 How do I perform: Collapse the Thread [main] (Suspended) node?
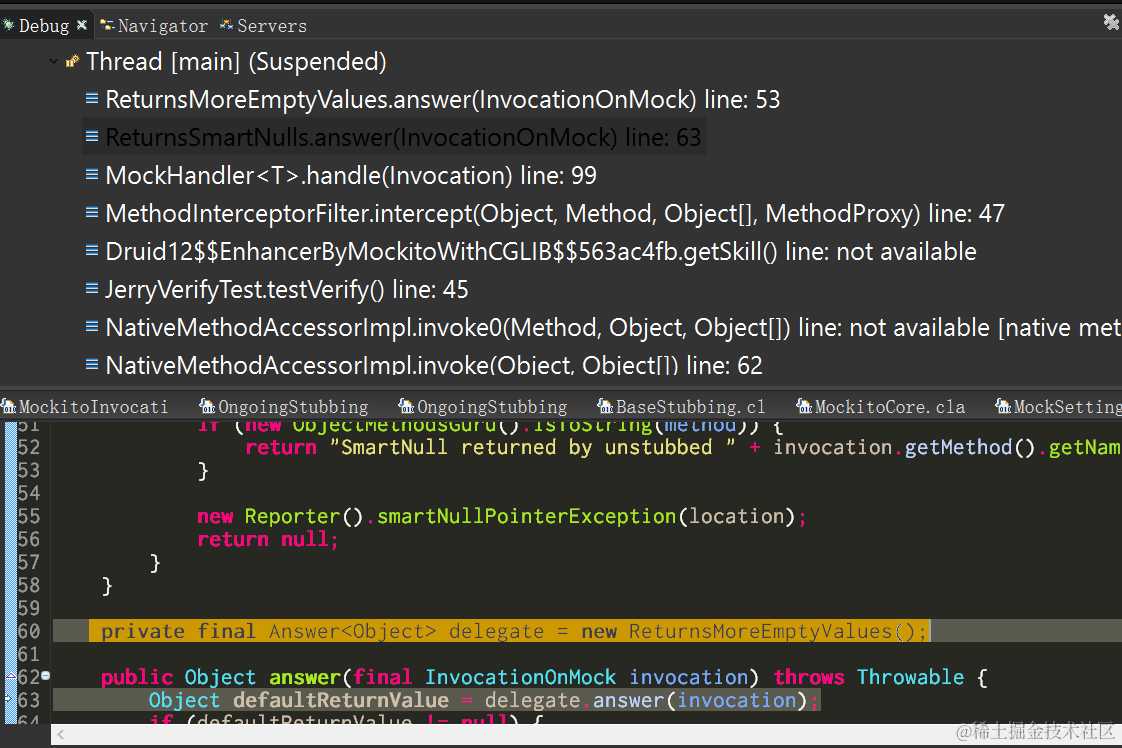[x=54, y=62]
